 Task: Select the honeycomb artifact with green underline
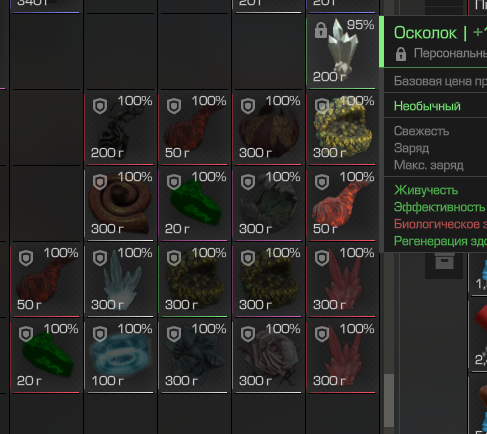coord(194,279)
